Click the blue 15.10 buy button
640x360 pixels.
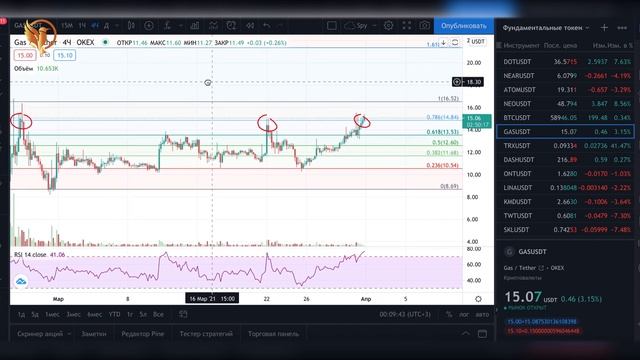pyautogui.click(x=64, y=55)
